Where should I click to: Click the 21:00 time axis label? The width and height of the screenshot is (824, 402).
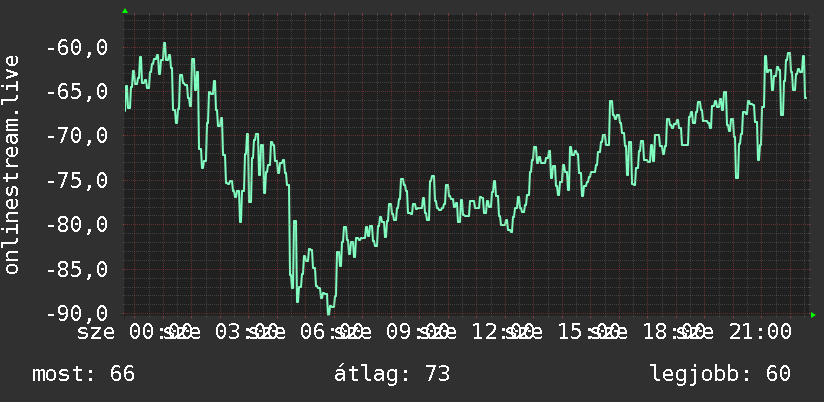pyautogui.click(x=760, y=332)
